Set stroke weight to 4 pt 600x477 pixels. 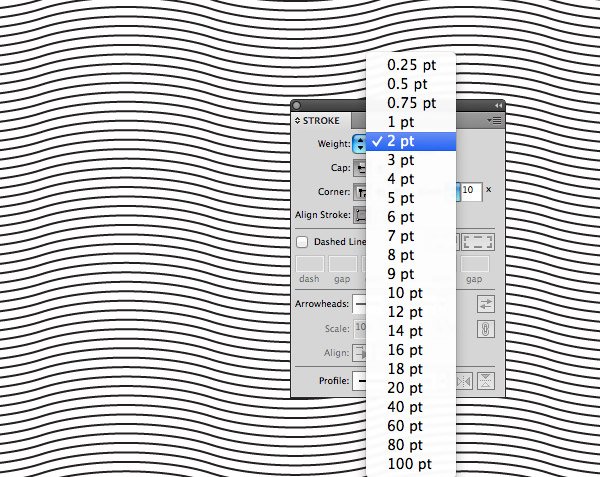point(411,179)
